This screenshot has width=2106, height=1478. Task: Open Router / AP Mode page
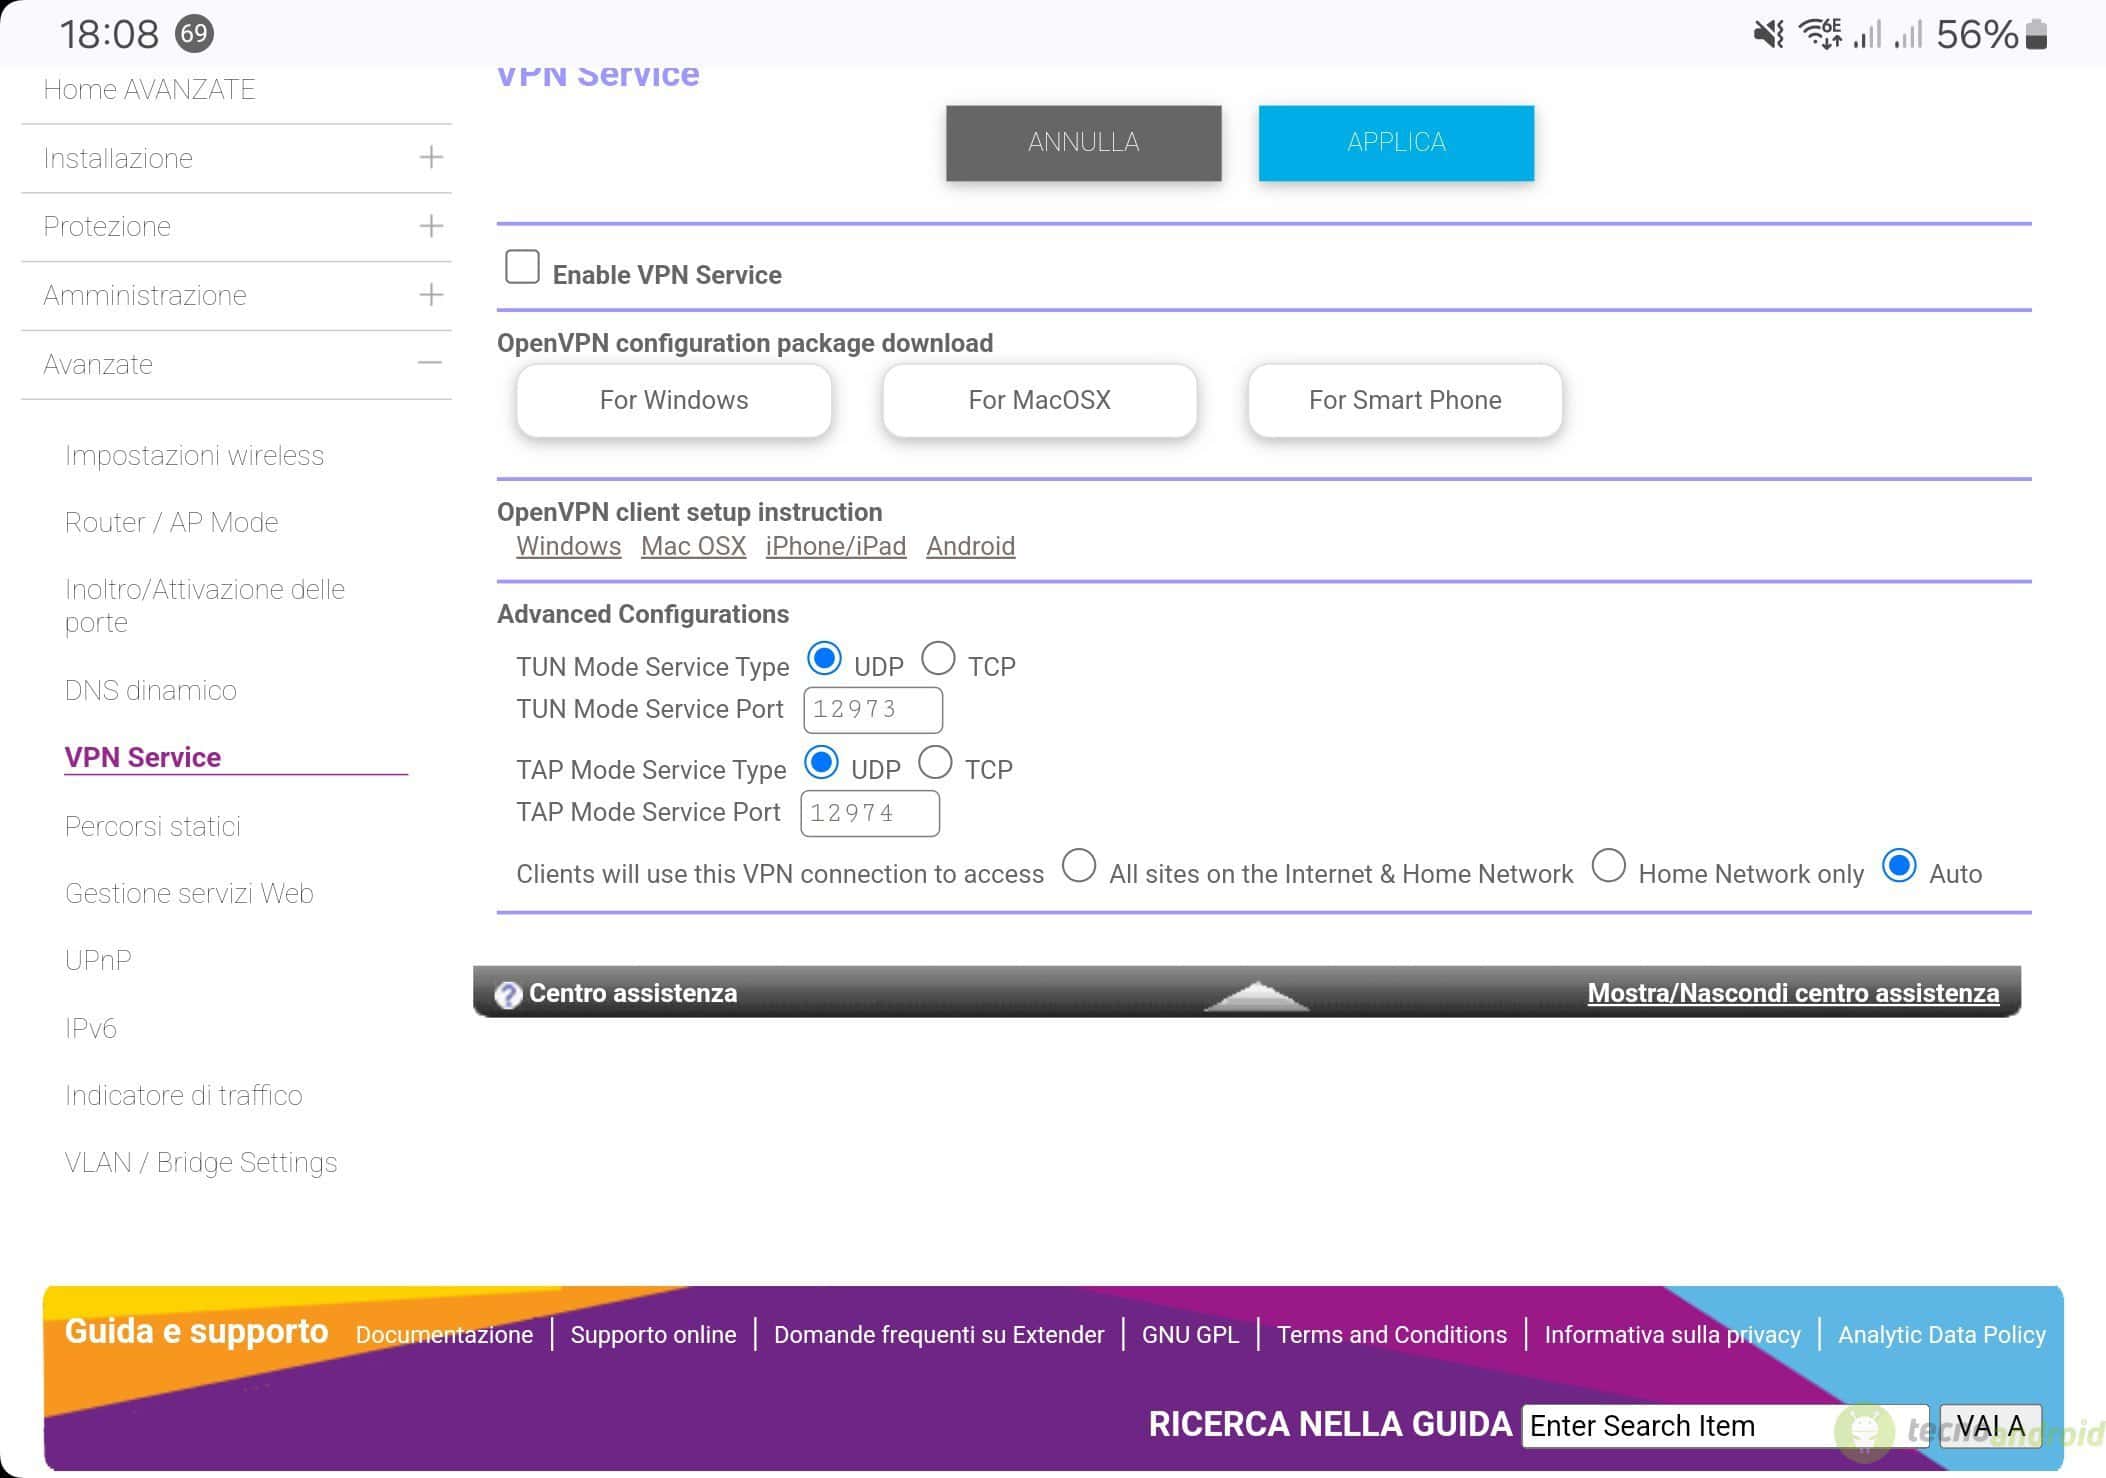[x=171, y=523]
